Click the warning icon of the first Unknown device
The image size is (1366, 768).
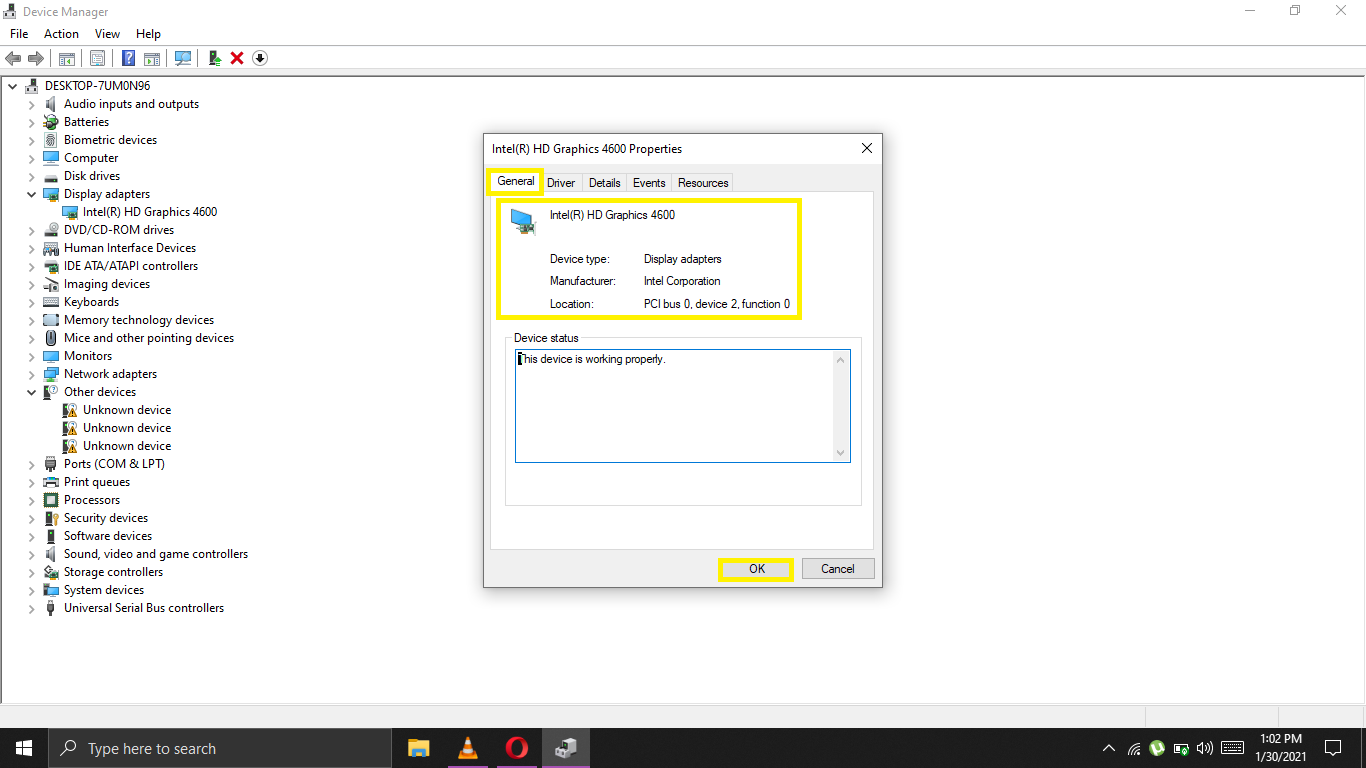[x=70, y=410]
